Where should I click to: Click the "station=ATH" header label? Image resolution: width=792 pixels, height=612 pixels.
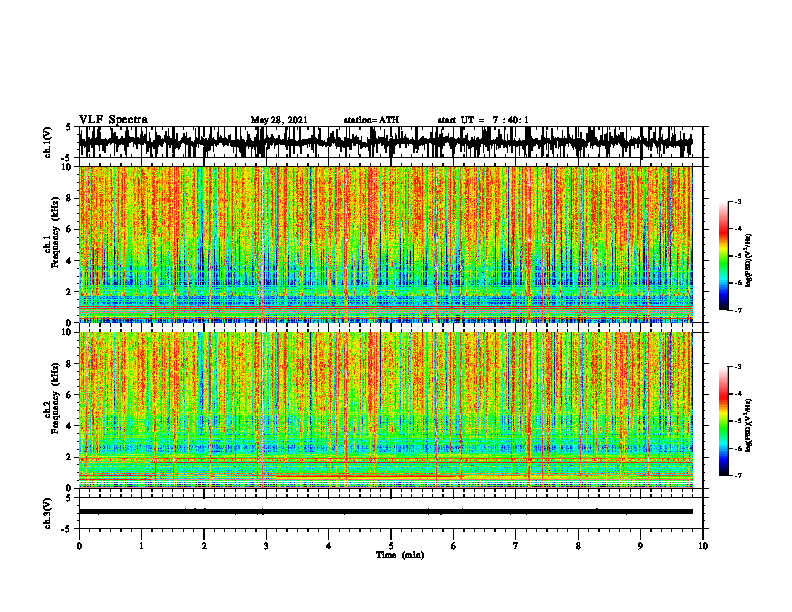point(371,120)
